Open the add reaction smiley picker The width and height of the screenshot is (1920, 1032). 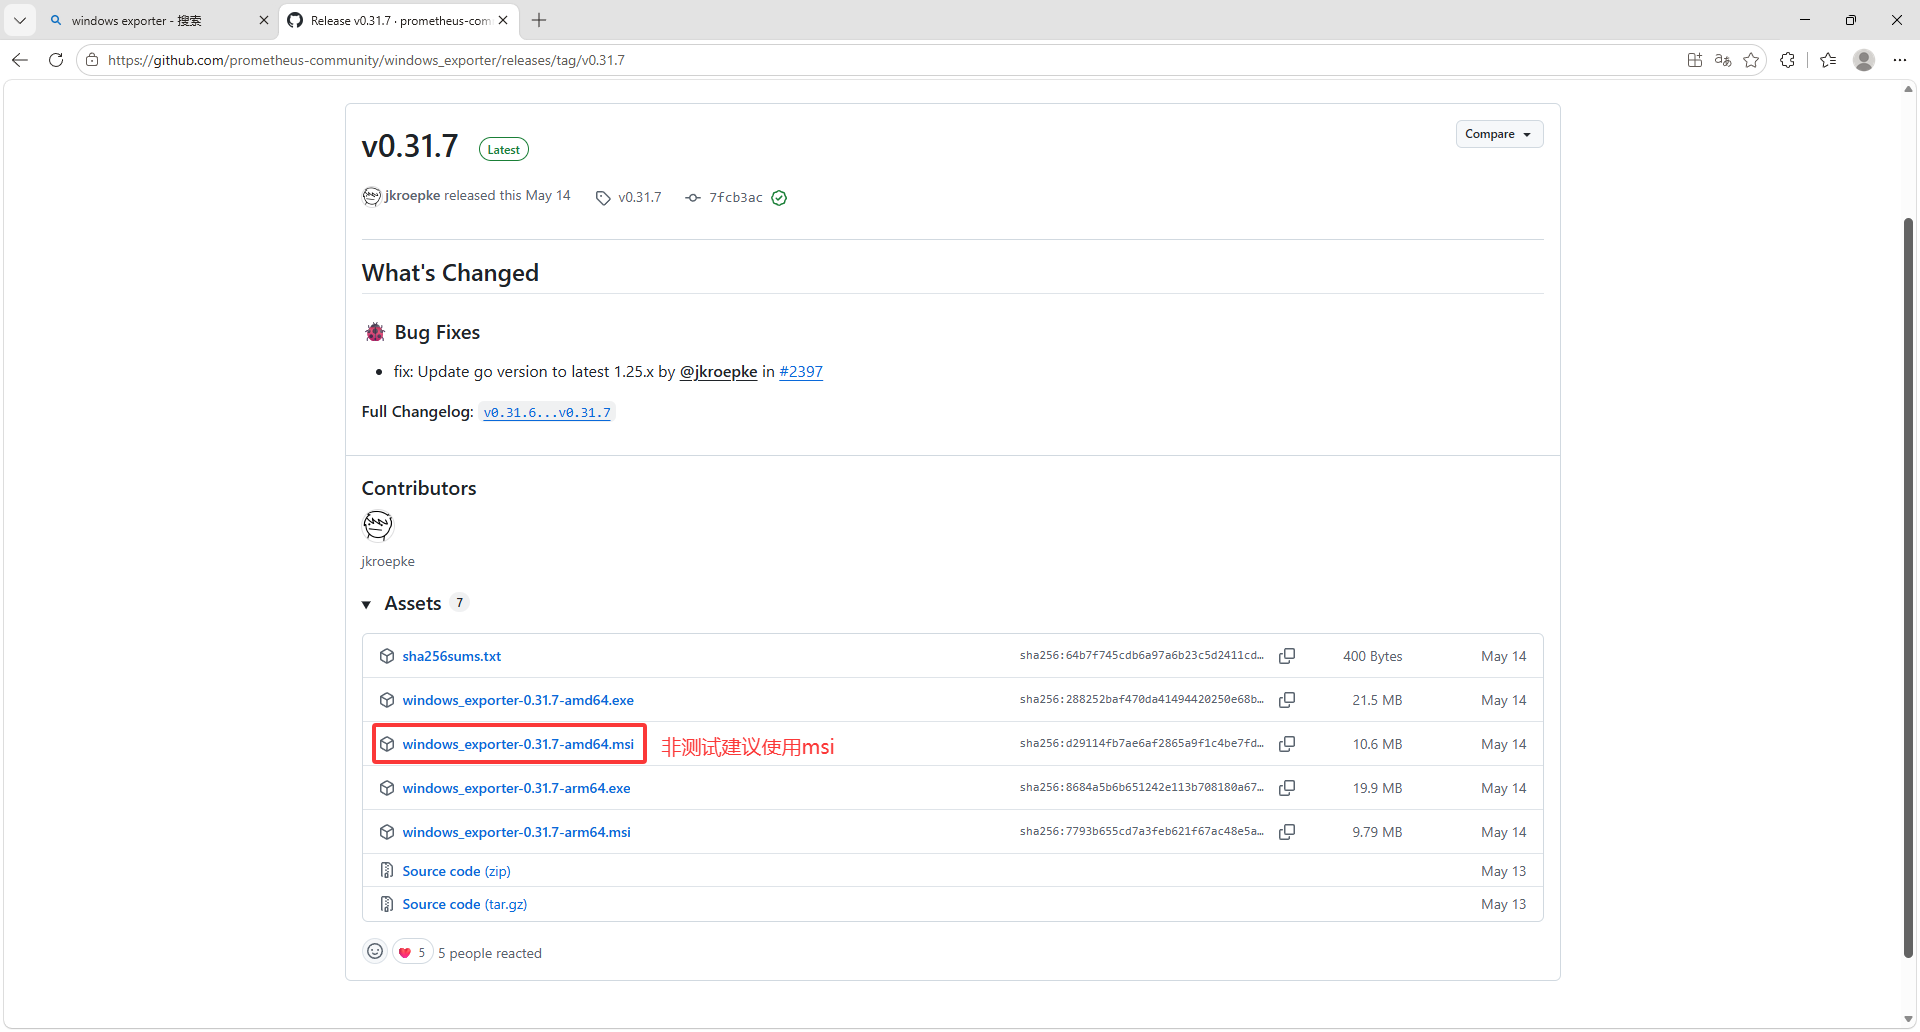[x=375, y=952]
